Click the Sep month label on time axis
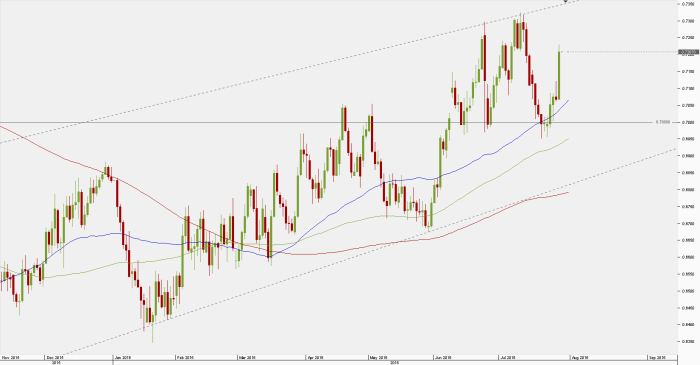The width and height of the screenshot is (700, 365). [x=657, y=357]
